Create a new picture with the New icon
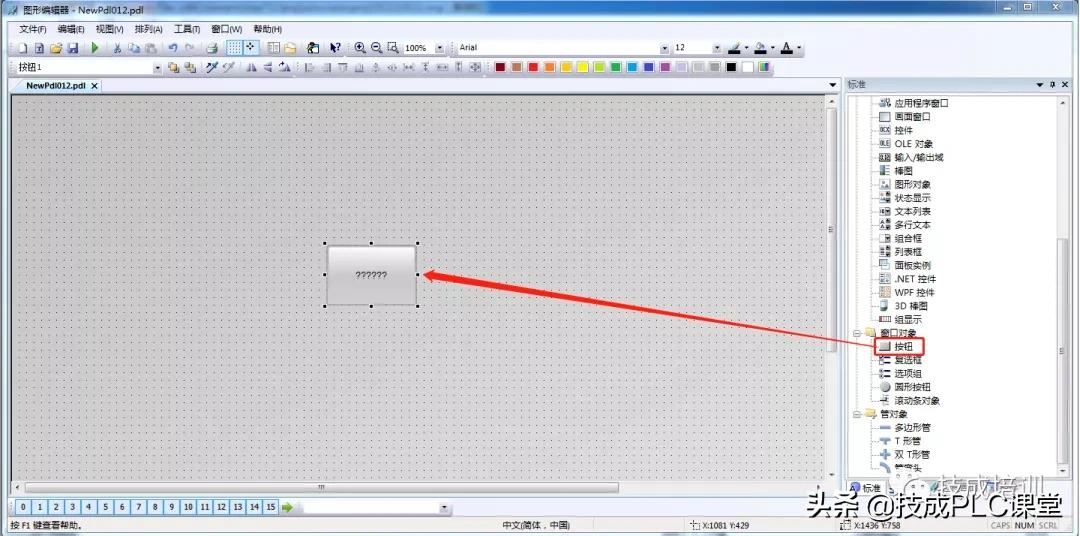The image size is (1080, 536). (x=23, y=48)
